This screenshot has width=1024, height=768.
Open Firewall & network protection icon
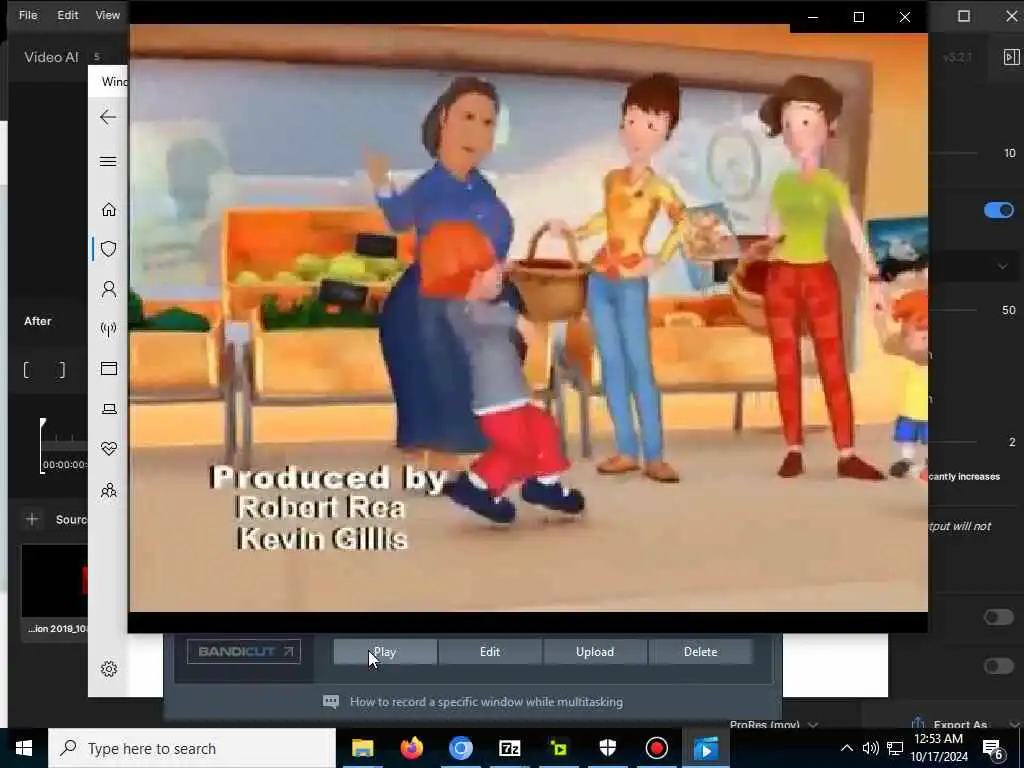108,329
